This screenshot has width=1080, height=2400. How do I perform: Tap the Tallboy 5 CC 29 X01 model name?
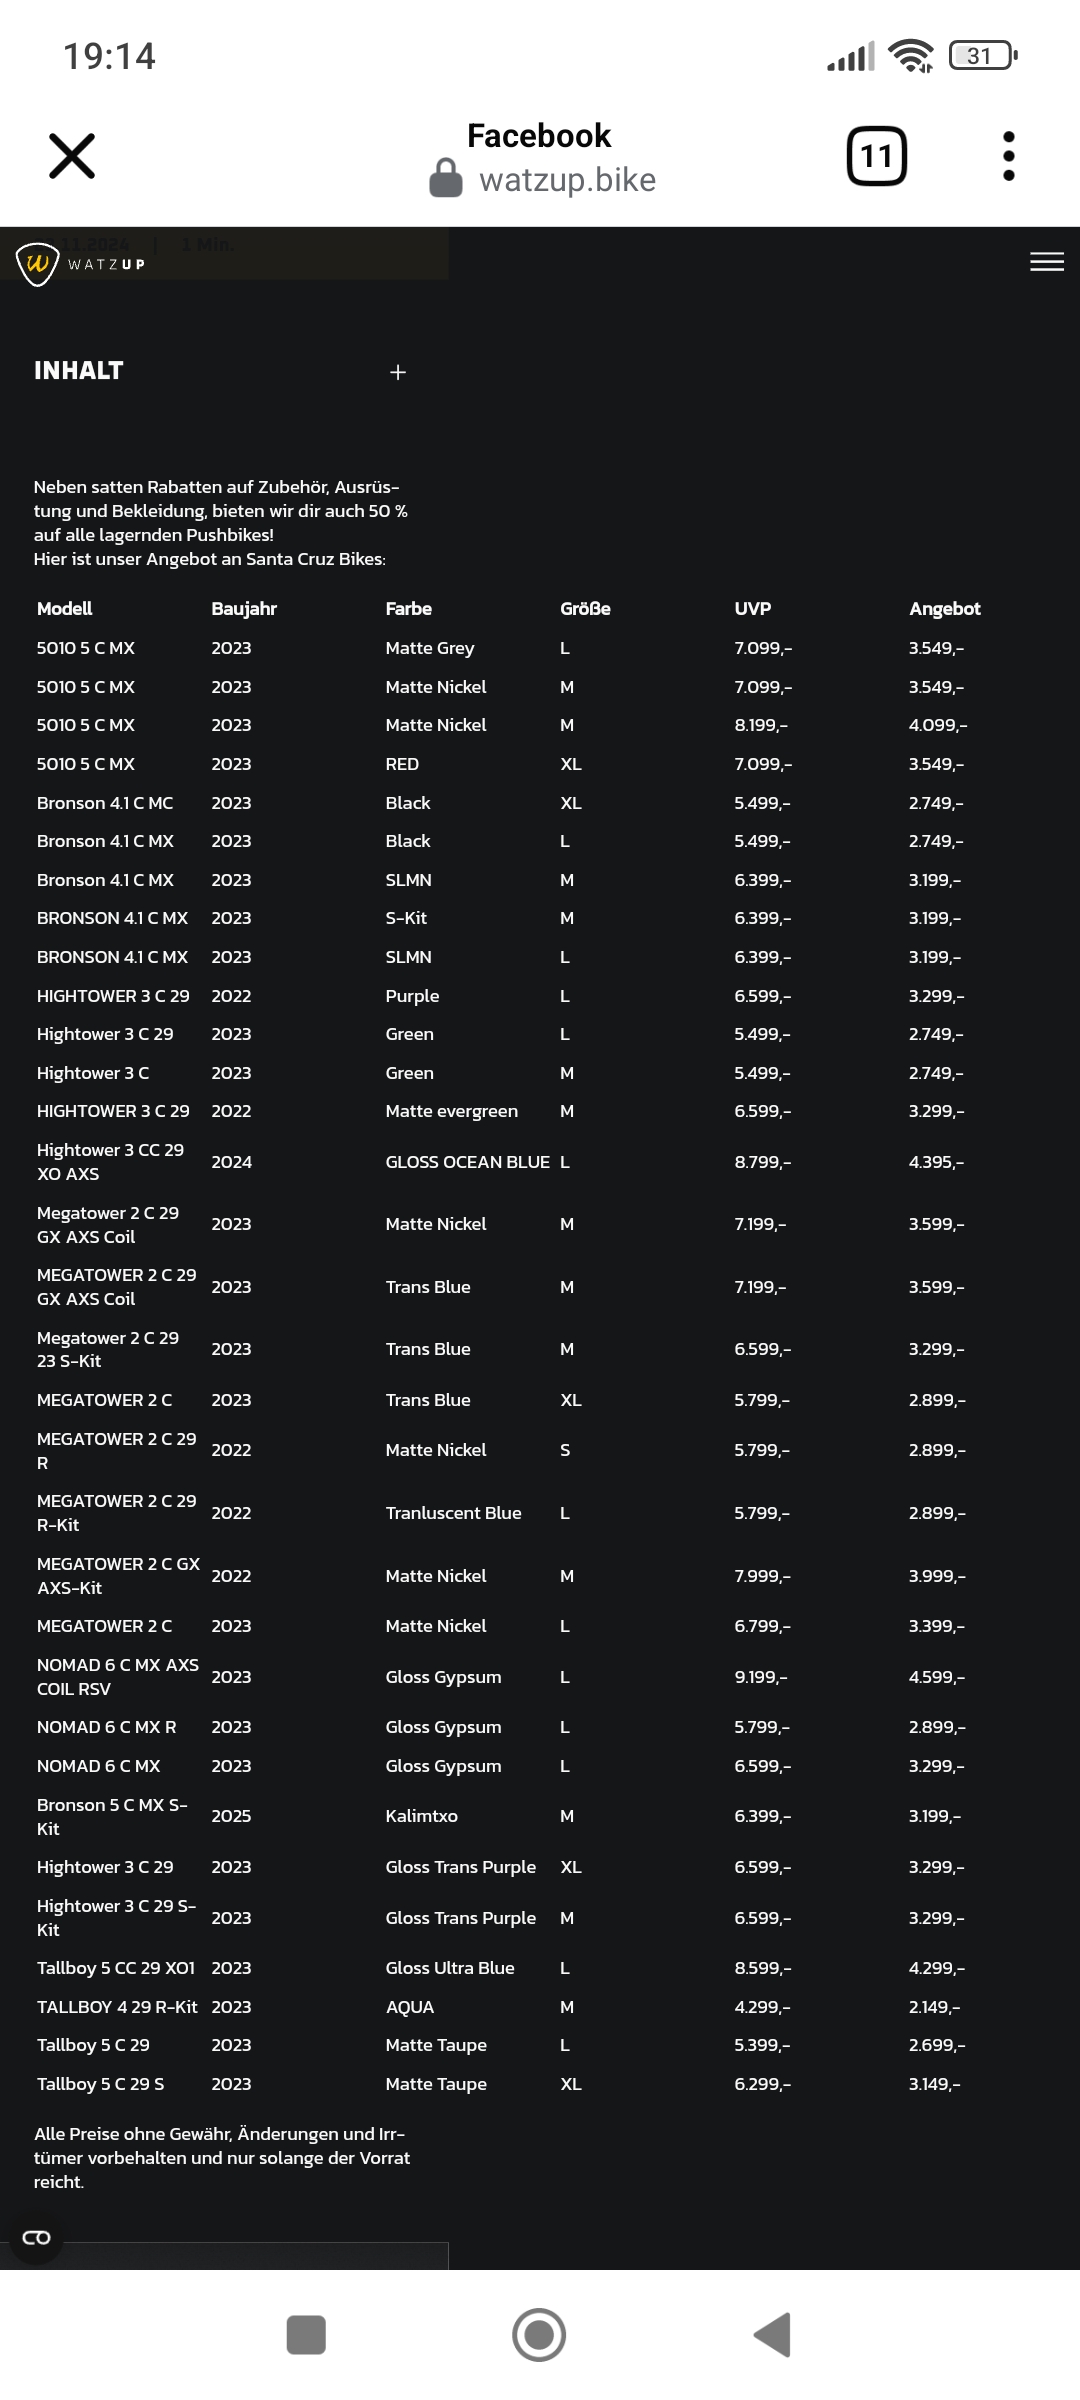(x=116, y=1968)
